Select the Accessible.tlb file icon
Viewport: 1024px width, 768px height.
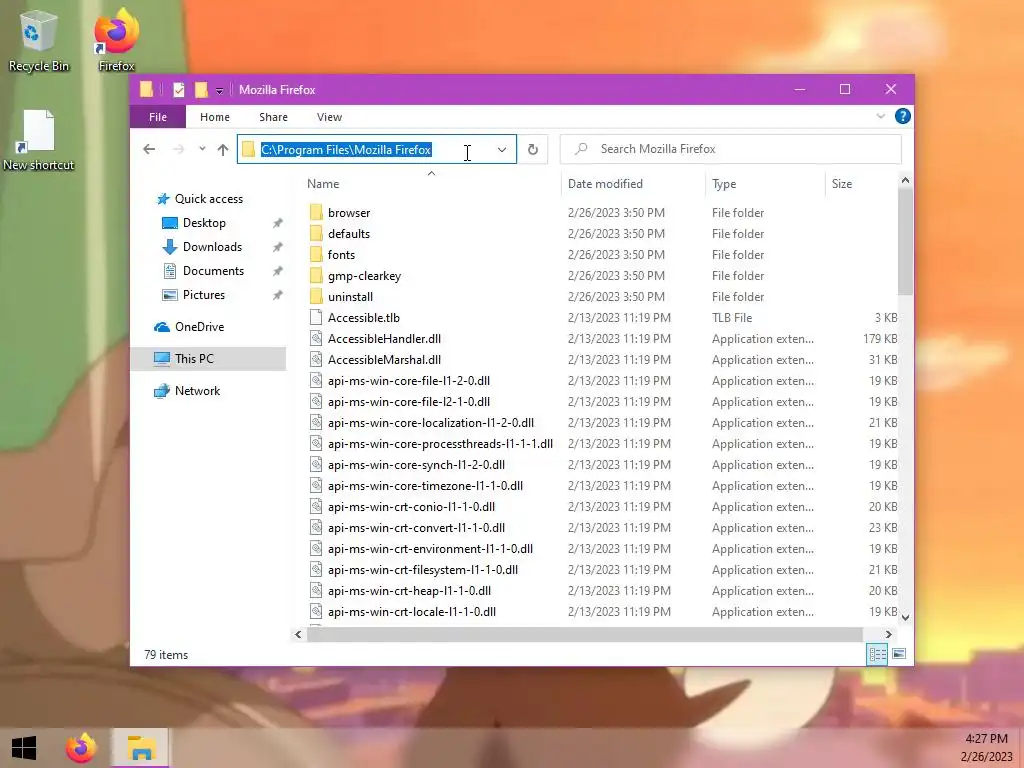pos(316,317)
